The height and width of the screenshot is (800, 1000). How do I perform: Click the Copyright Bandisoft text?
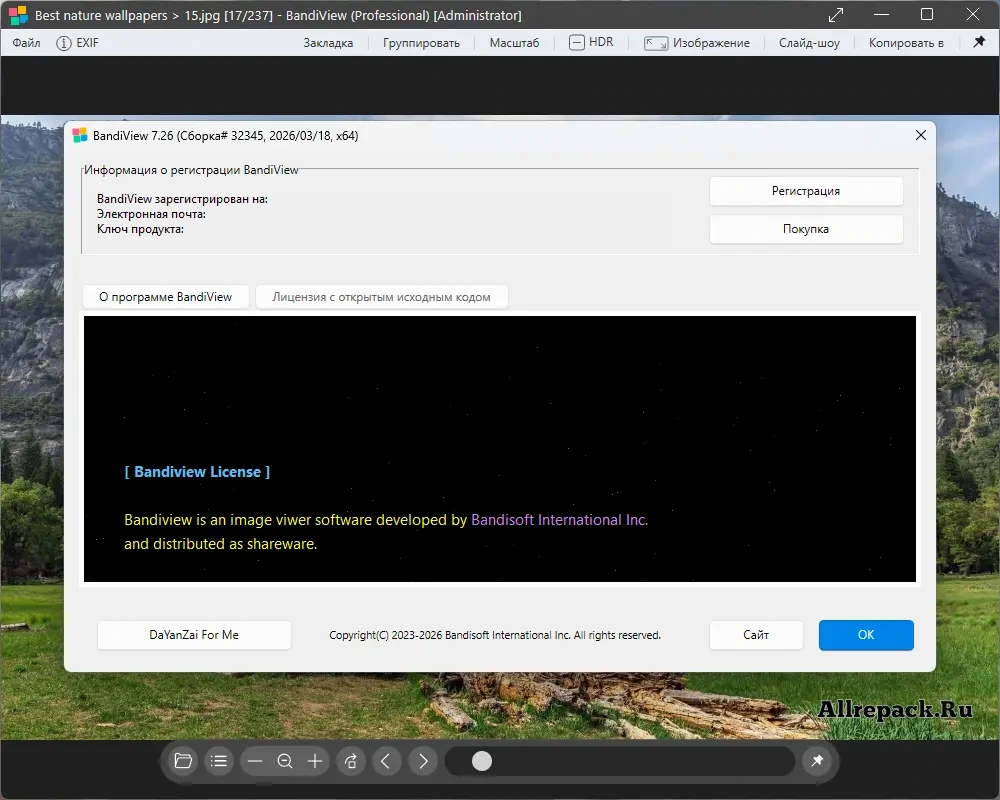(x=495, y=635)
